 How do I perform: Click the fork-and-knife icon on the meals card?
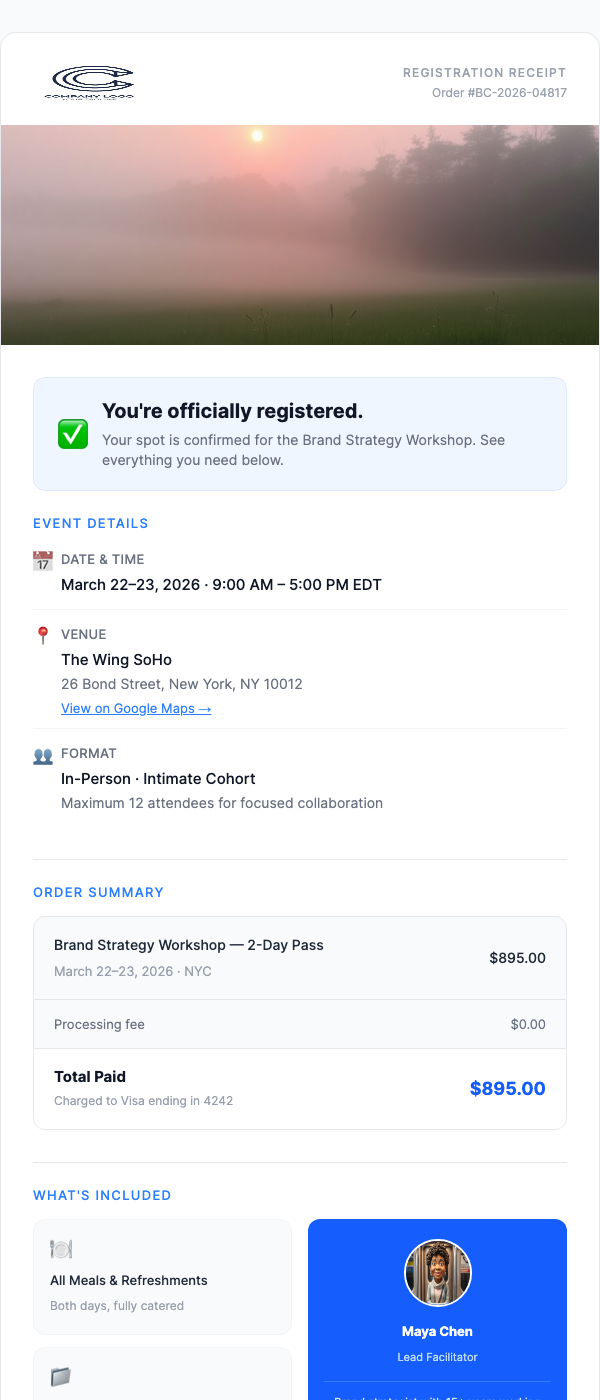tap(60, 1248)
